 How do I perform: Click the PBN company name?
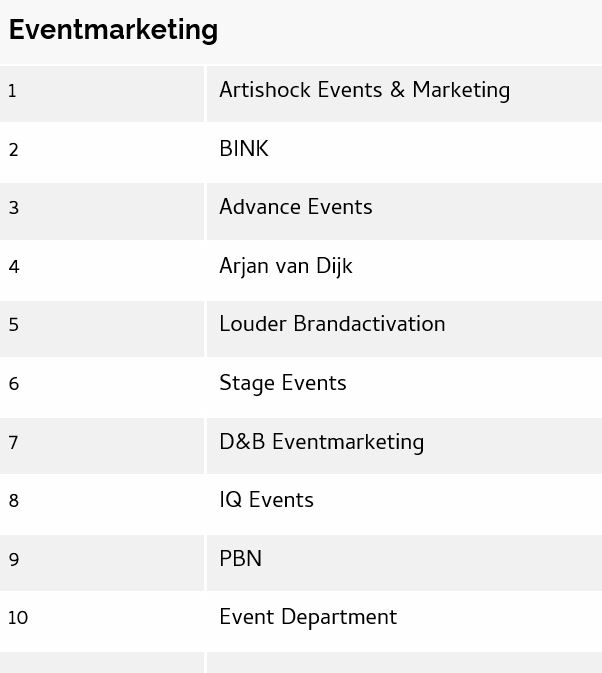click(240, 559)
